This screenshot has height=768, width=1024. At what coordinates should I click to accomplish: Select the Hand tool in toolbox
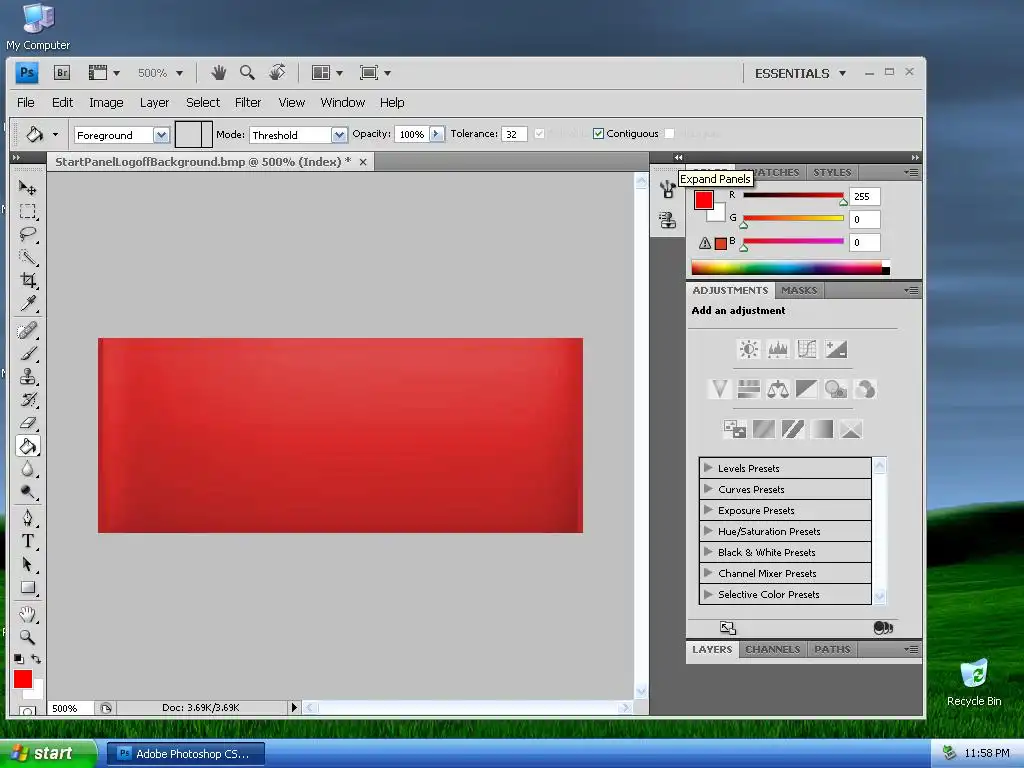[x=27, y=614]
